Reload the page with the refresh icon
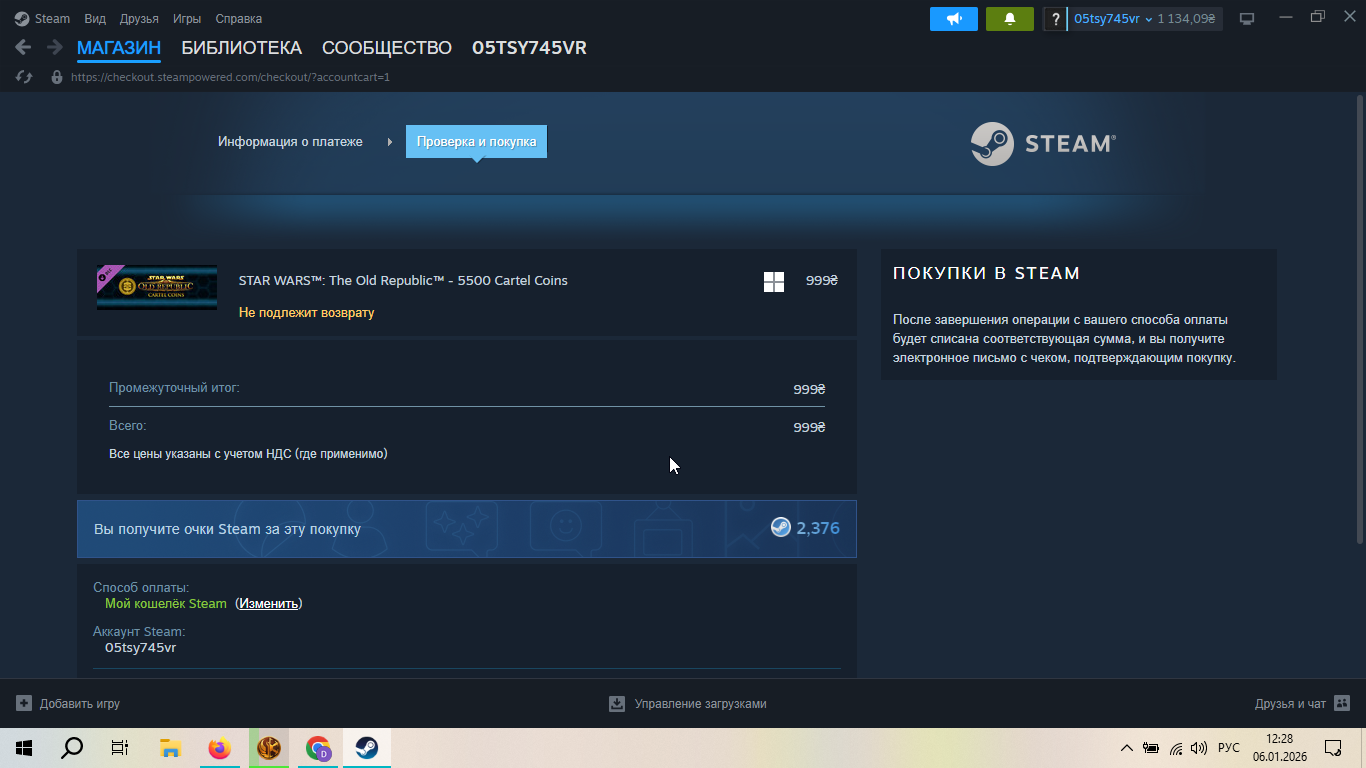Screen dimensions: 1366x768 (25, 77)
